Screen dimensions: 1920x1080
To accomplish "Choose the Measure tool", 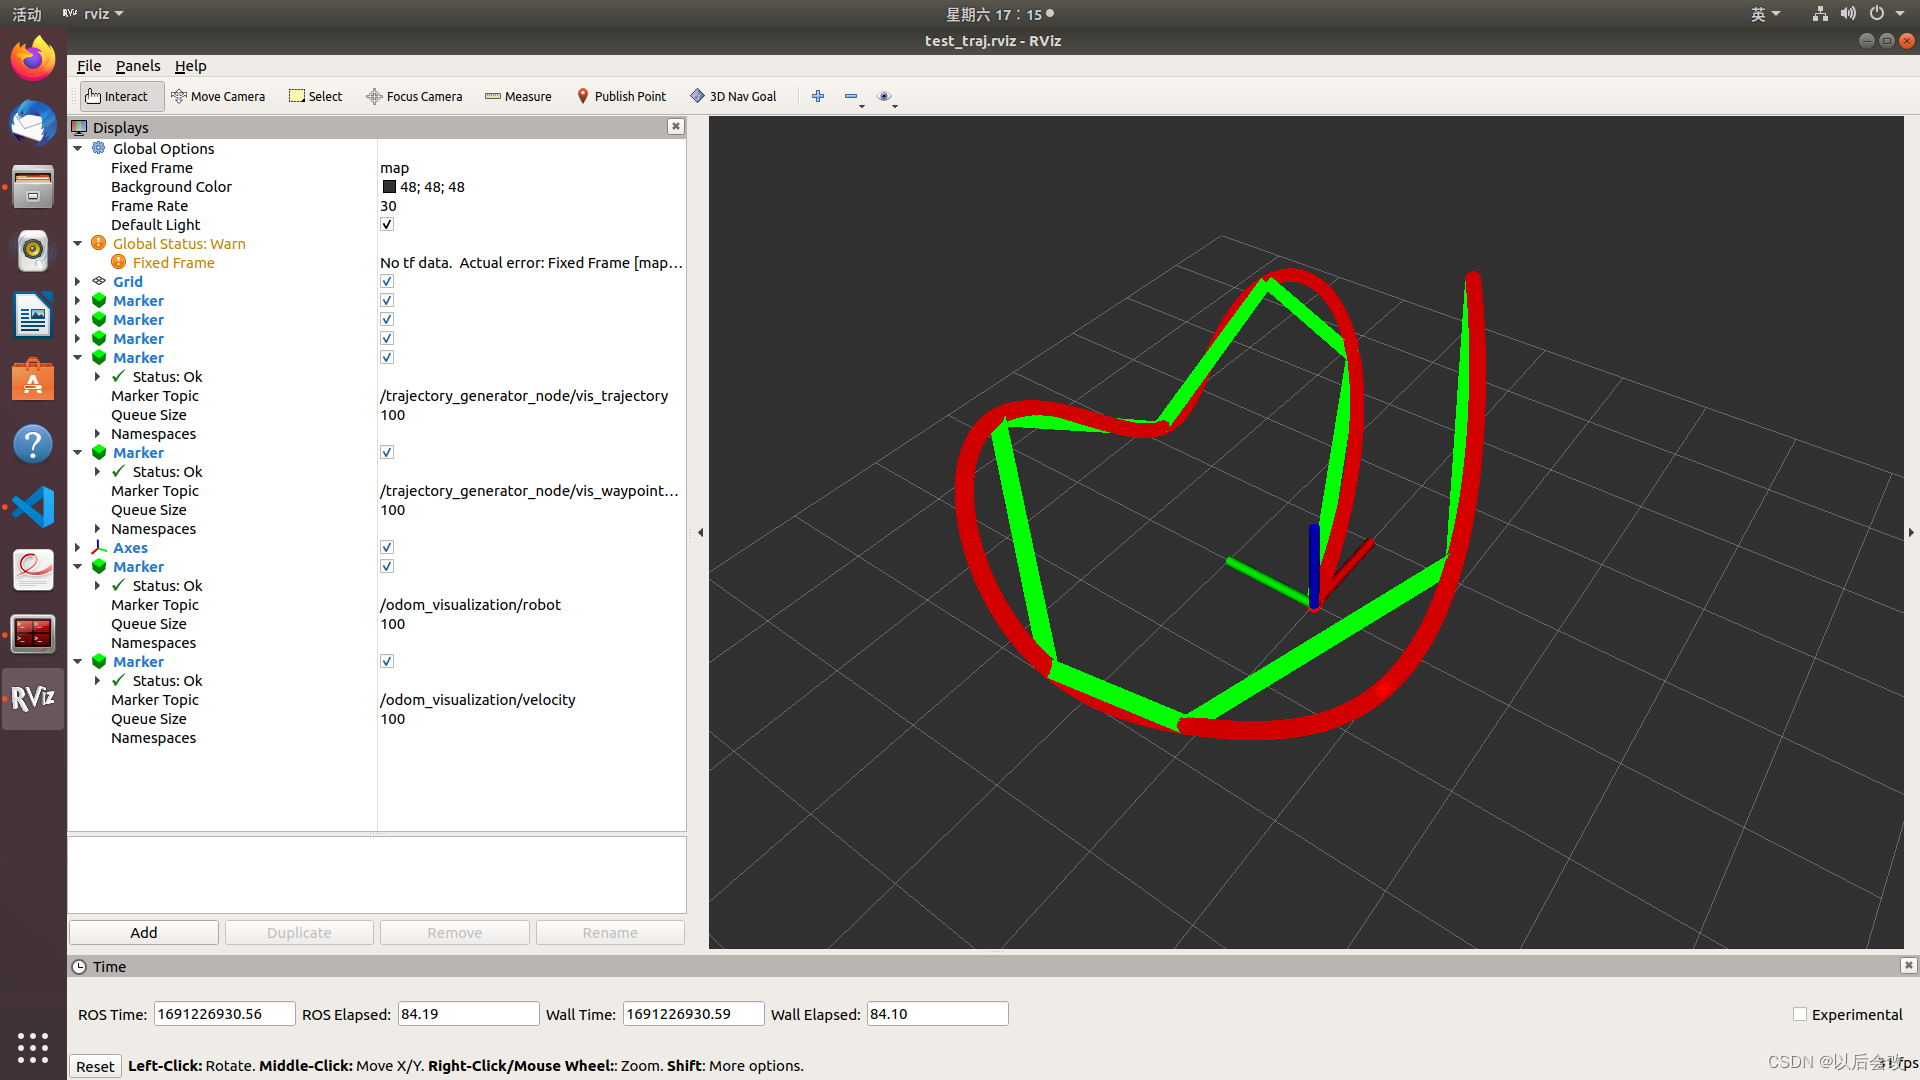I will (518, 96).
